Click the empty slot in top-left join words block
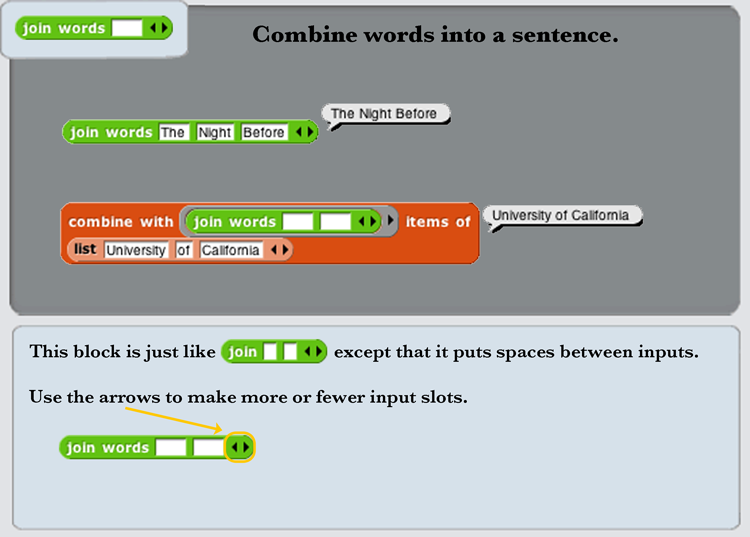 127,29
